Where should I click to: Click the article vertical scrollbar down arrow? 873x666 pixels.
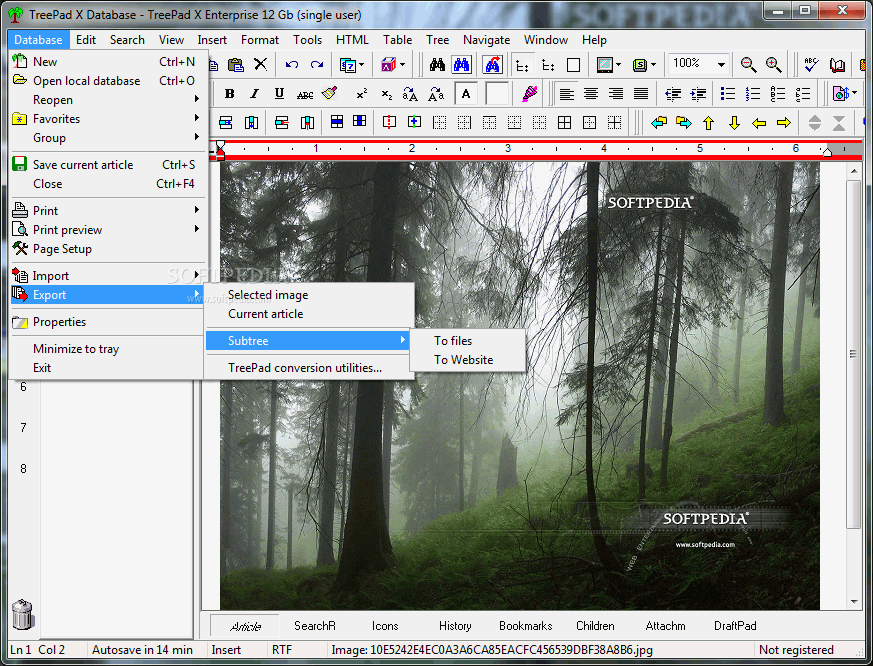pyautogui.click(x=854, y=601)
